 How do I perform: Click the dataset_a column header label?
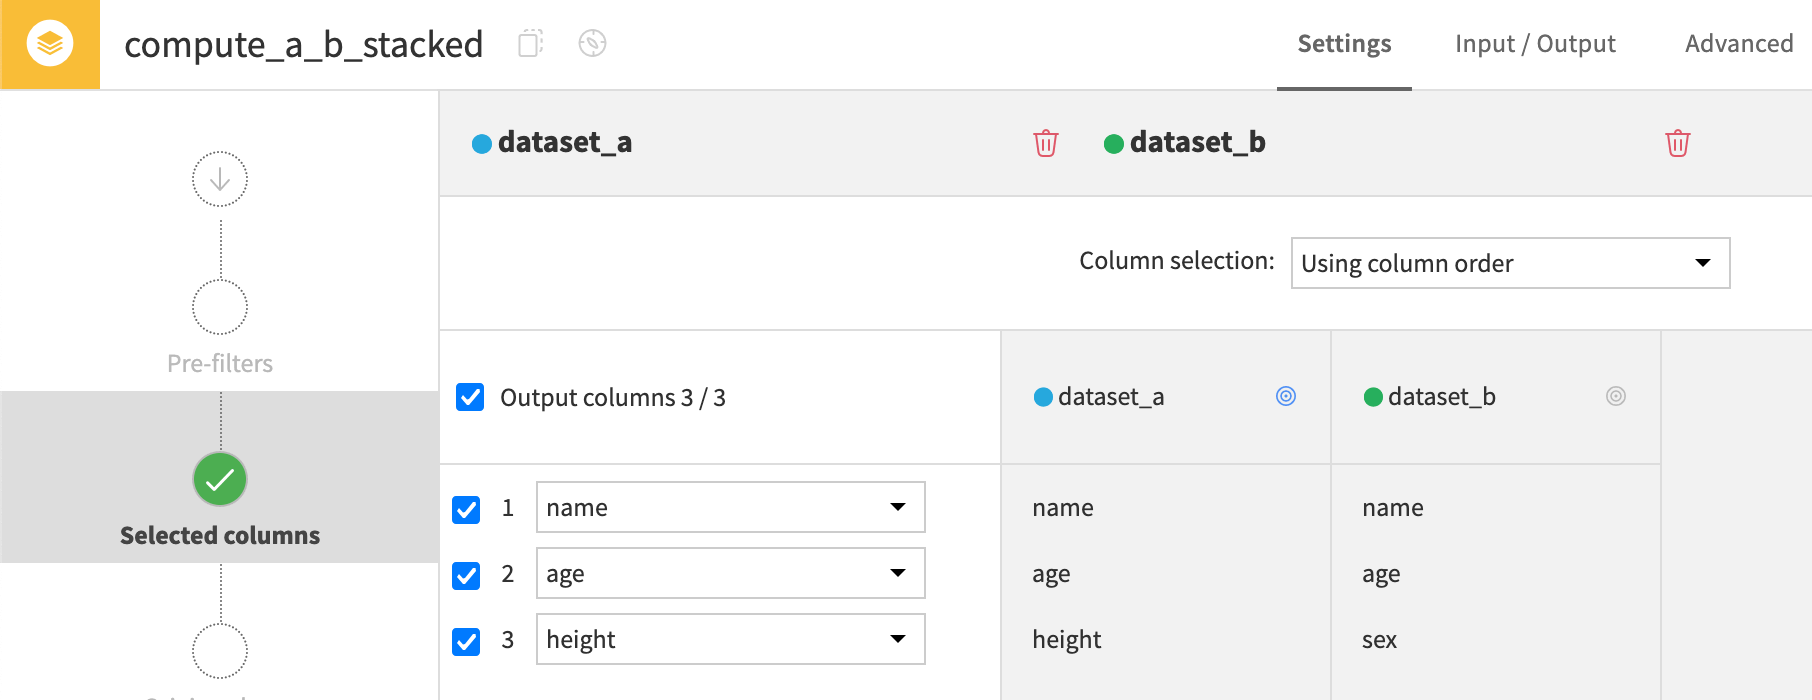coord(1111,397)
